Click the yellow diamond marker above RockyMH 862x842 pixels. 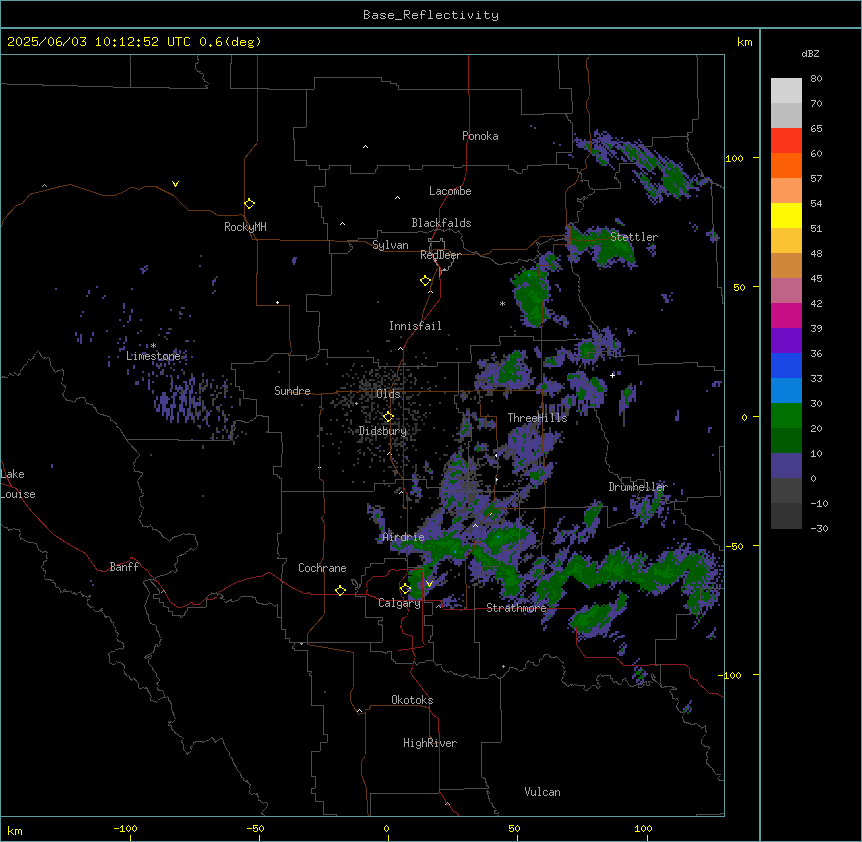pos(249,203)
